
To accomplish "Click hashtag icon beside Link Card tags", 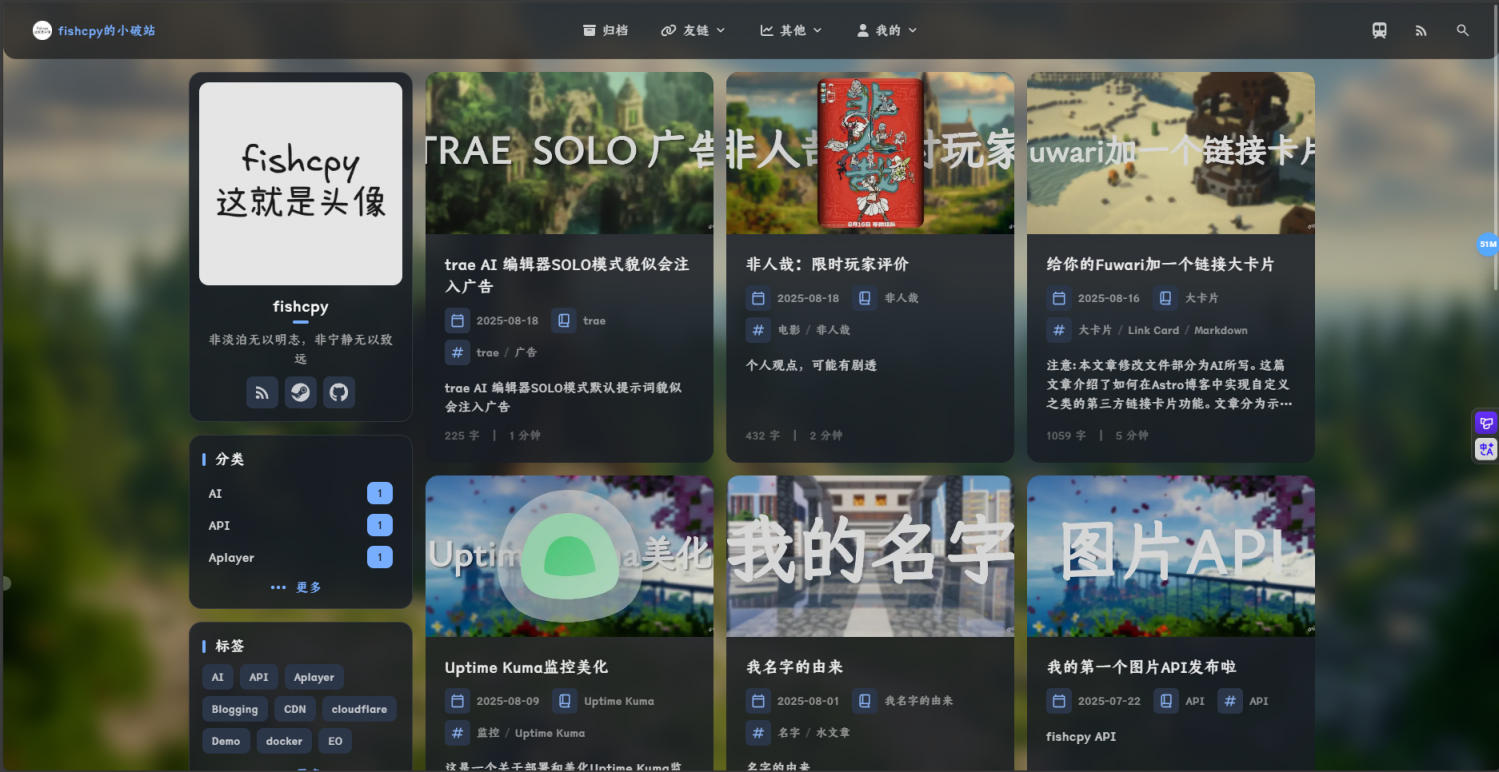I will click(1059, 330).
